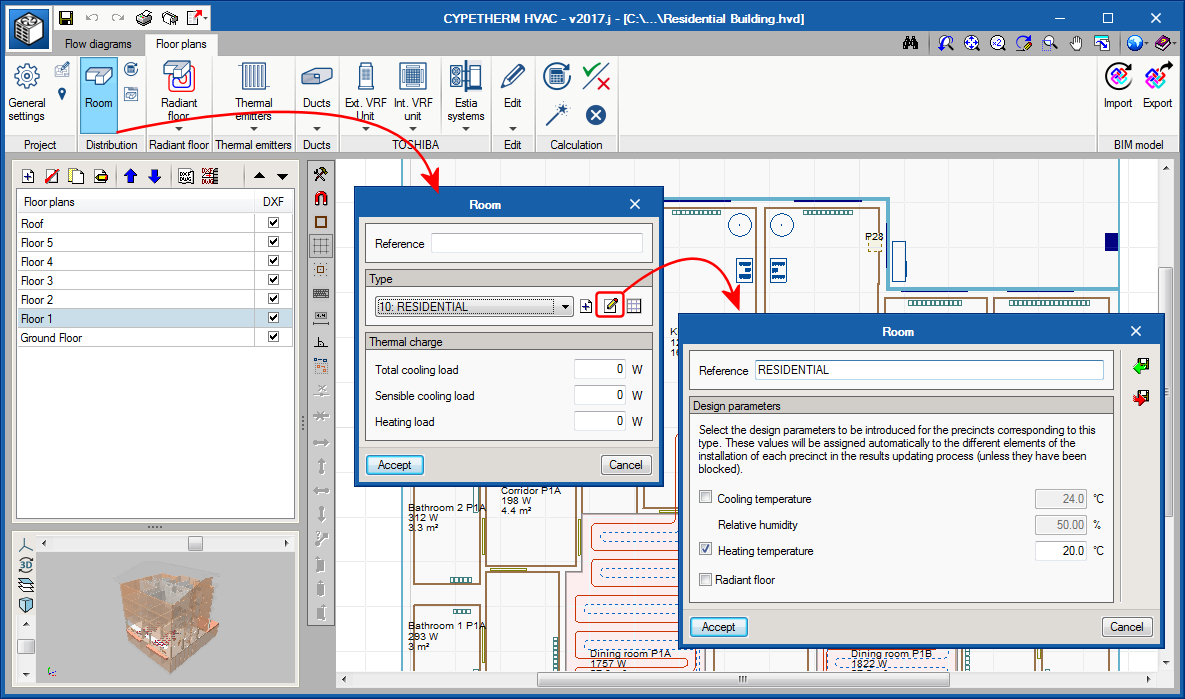
Task: Enable the Cooling temperature checkbox
Action: click(x=706, y=498)
